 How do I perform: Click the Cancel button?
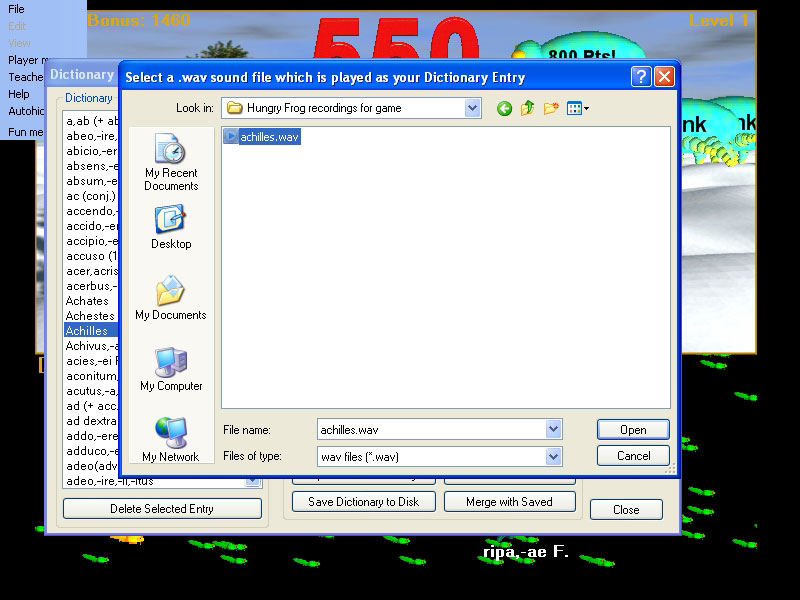(x=633, y=456)
